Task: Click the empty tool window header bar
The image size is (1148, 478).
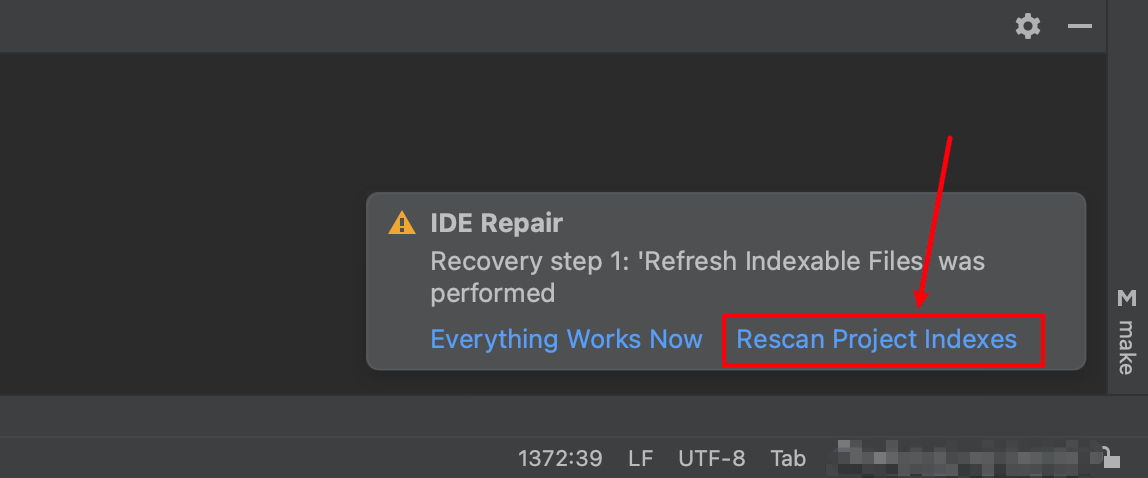Action: pyautogui.click(x=500, y=26)
